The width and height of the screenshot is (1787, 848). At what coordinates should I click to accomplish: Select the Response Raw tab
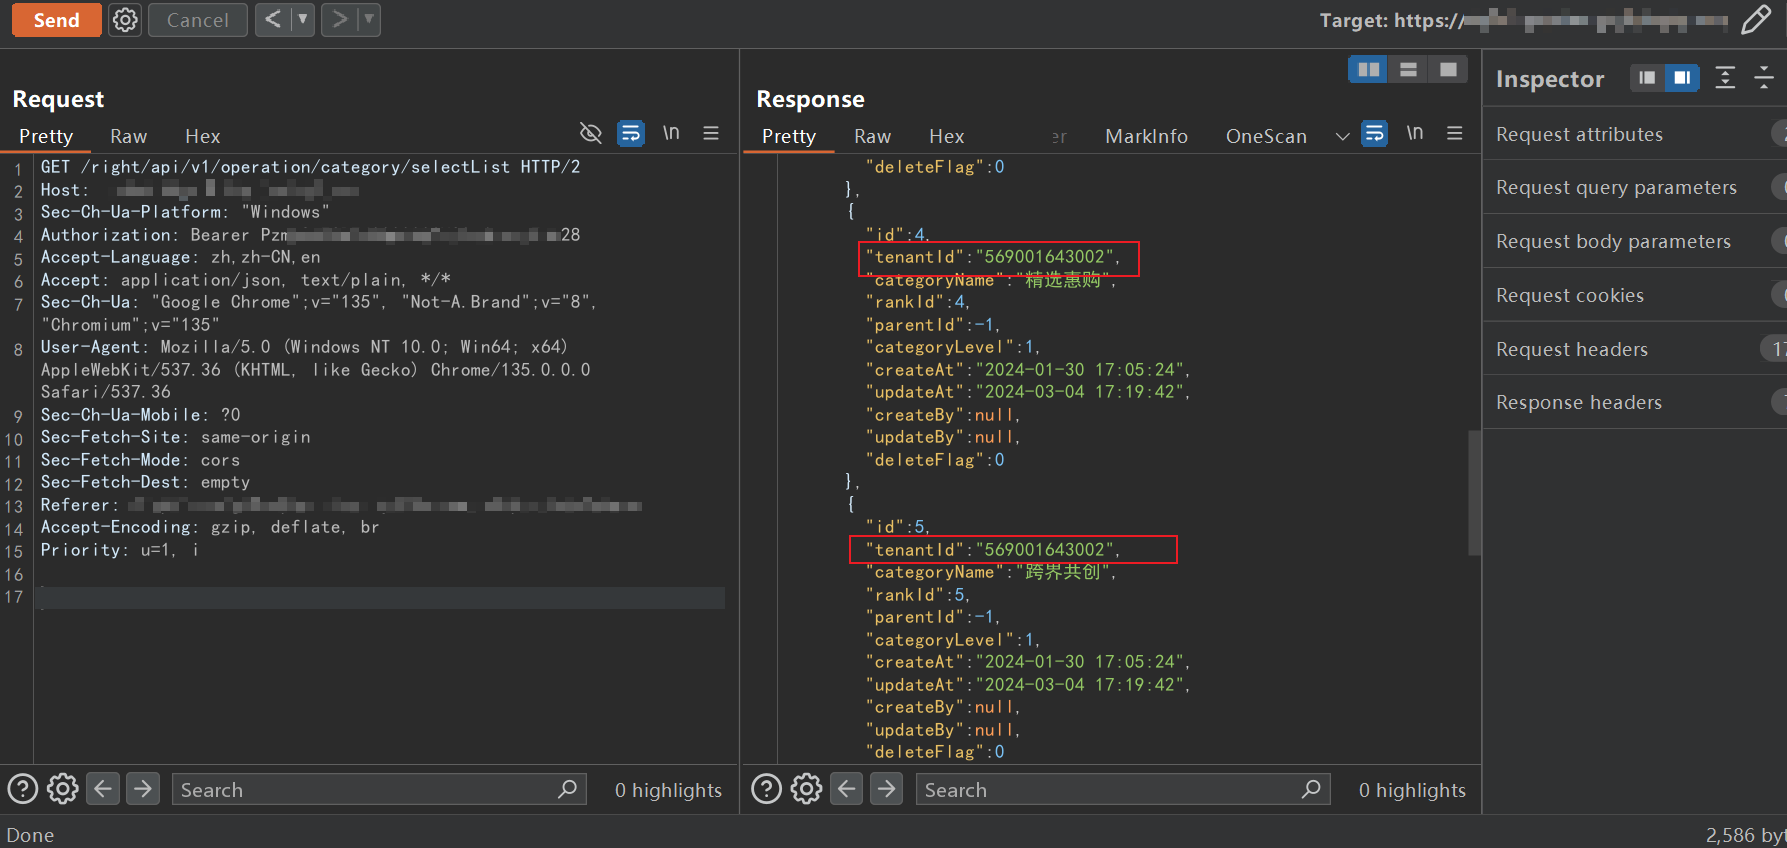tap(872, 136)
